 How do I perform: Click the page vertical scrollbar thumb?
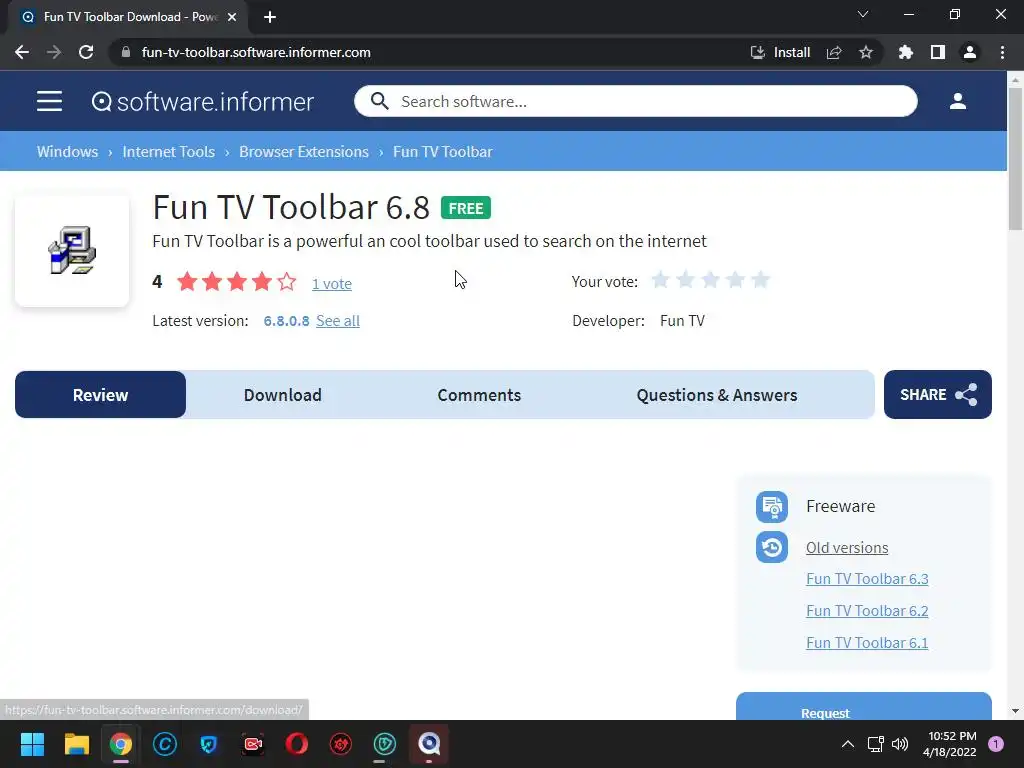pos(1015,159)
